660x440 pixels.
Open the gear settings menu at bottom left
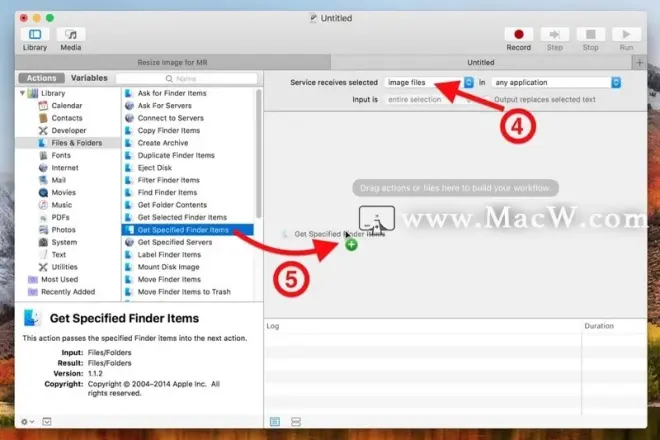(x=27, y=421)
